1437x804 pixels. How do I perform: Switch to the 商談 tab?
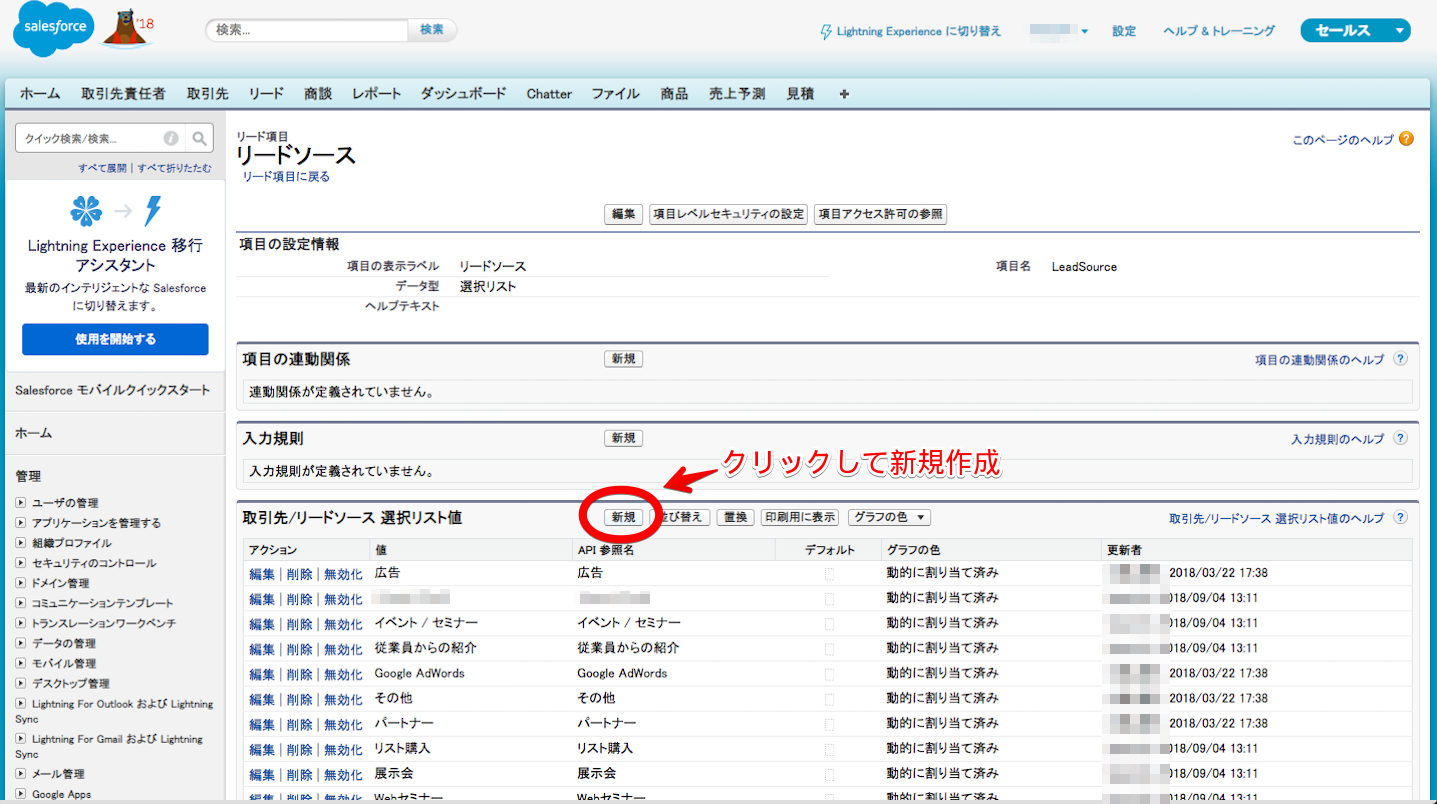click(318, 94)
